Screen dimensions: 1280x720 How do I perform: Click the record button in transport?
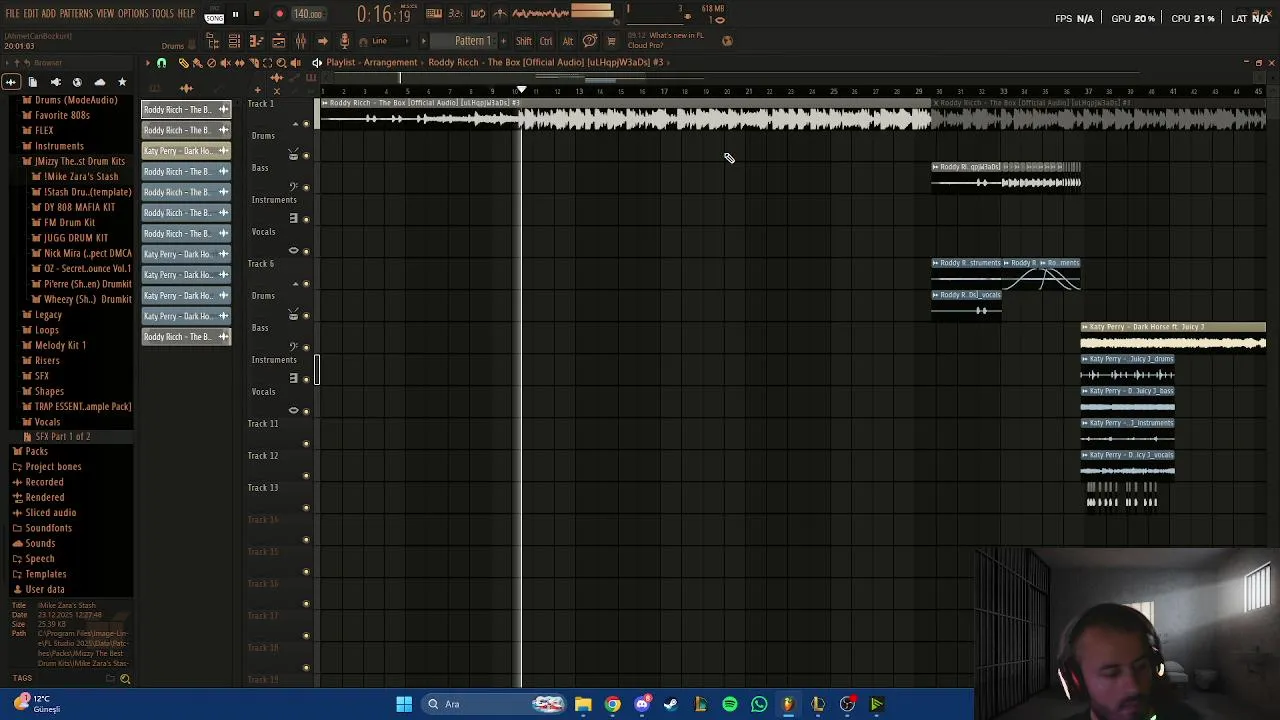click(x=280, y=14)
